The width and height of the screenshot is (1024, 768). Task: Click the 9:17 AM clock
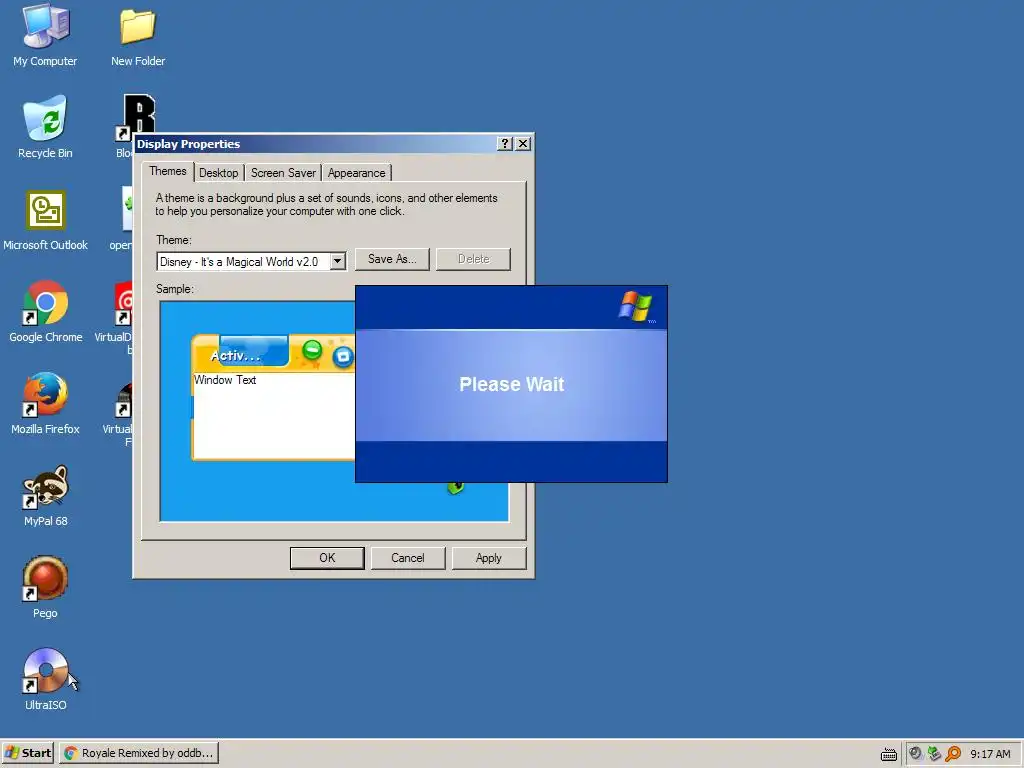tap(990, 754)
